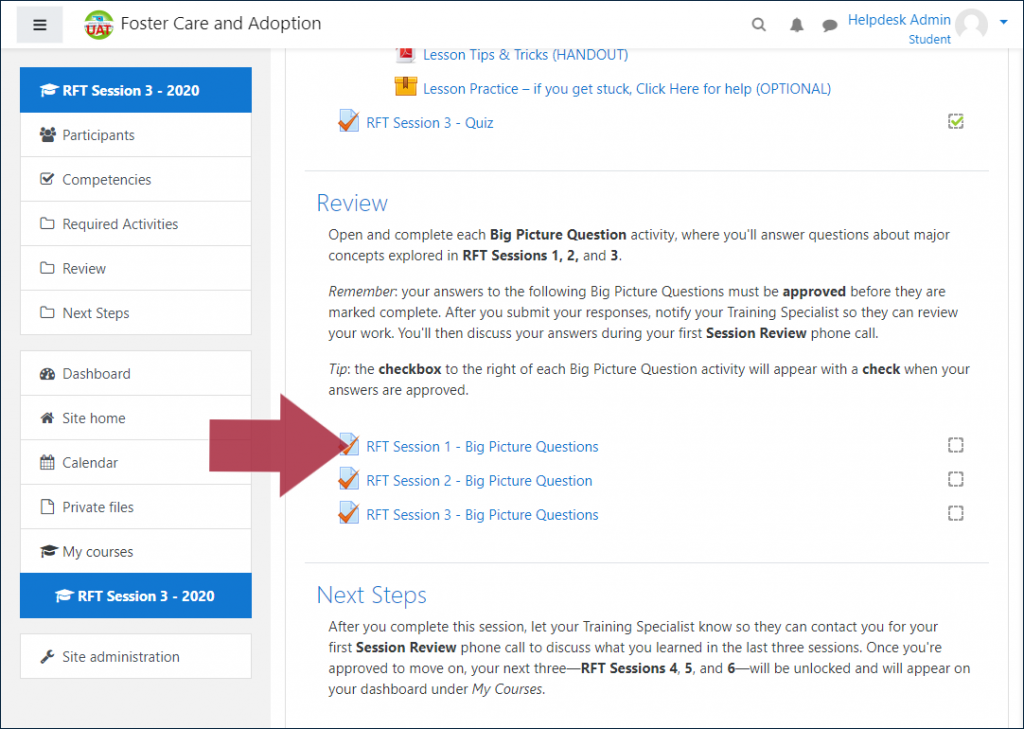This screenshot has height=729, width=1024.
Task: Open Lesson Tips & Tricks (HANDOUT) link
Action: click(x=525, y=55)
